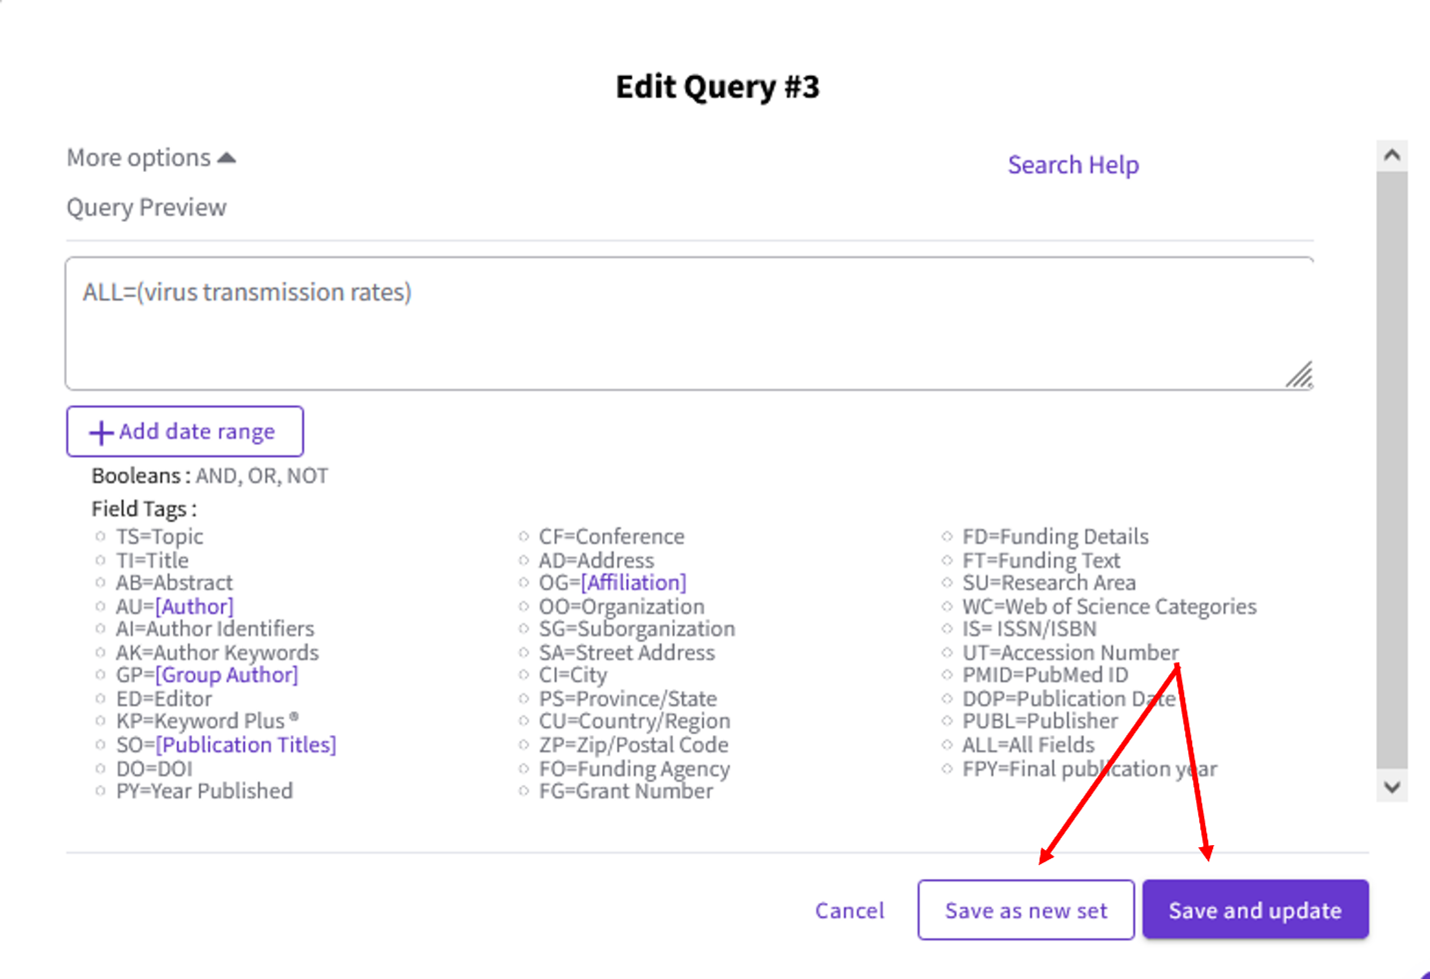Click the IS= ISSN/ISBN text
The image size is (1430, 979).
tap(1029, 629)
